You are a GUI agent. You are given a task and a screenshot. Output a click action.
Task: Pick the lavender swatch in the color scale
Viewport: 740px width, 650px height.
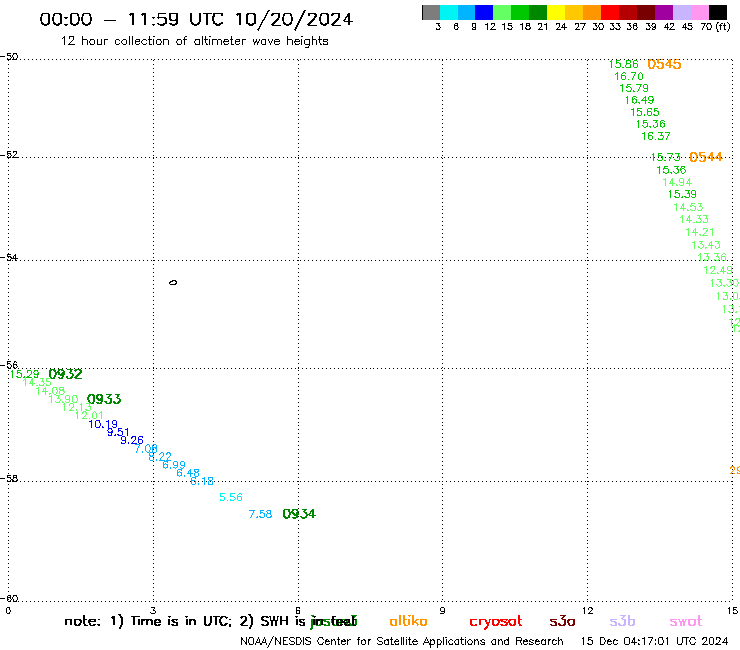click(681, 12)
